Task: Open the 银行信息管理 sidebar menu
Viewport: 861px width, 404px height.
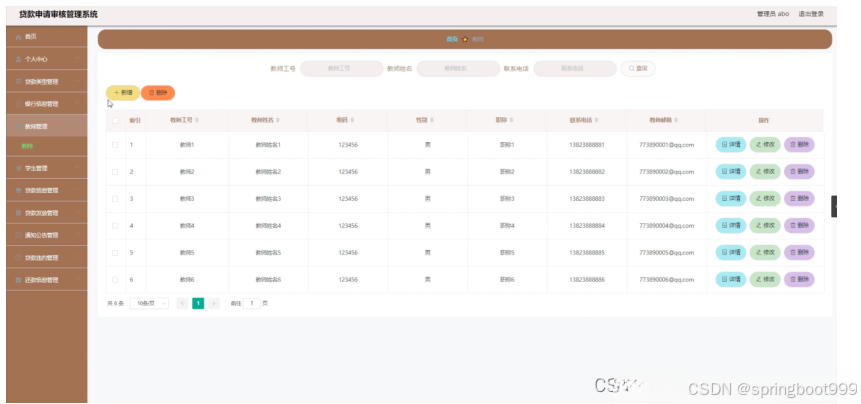Action: [x=47, y=104]
